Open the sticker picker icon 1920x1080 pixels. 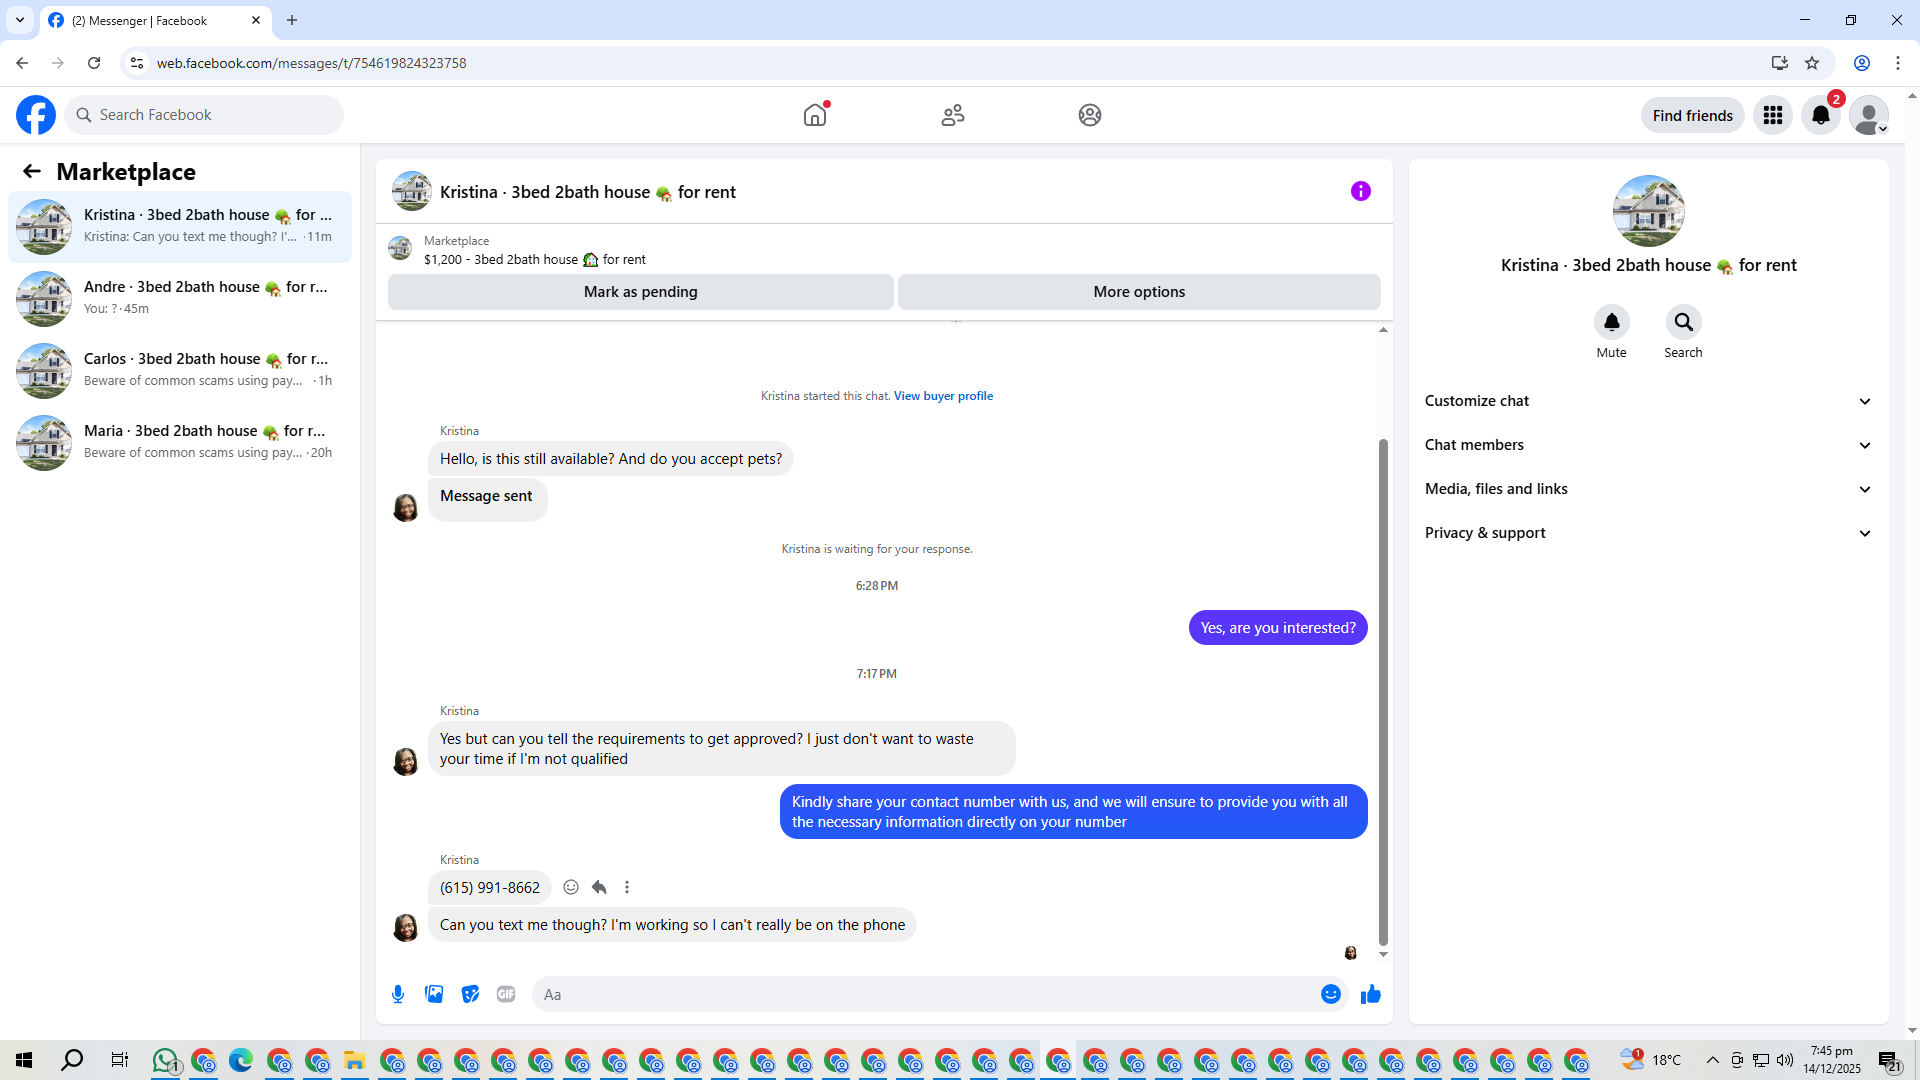470,994
